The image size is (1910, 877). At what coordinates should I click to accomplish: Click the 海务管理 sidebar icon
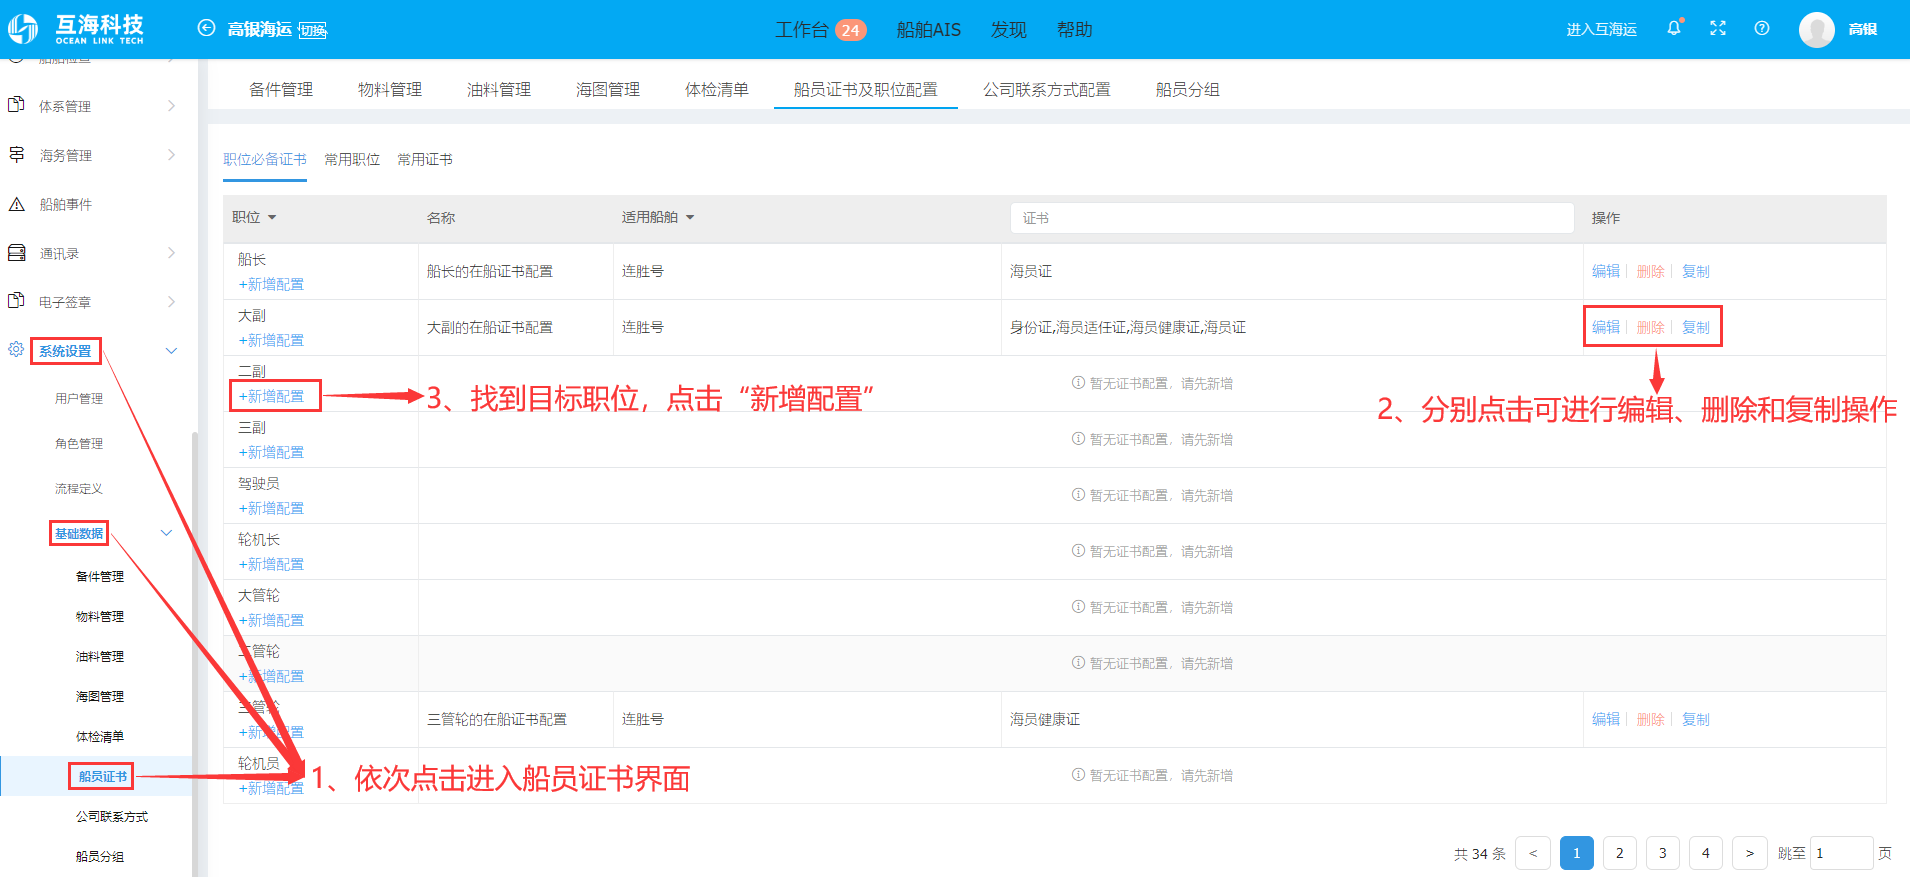pos(16,154)
